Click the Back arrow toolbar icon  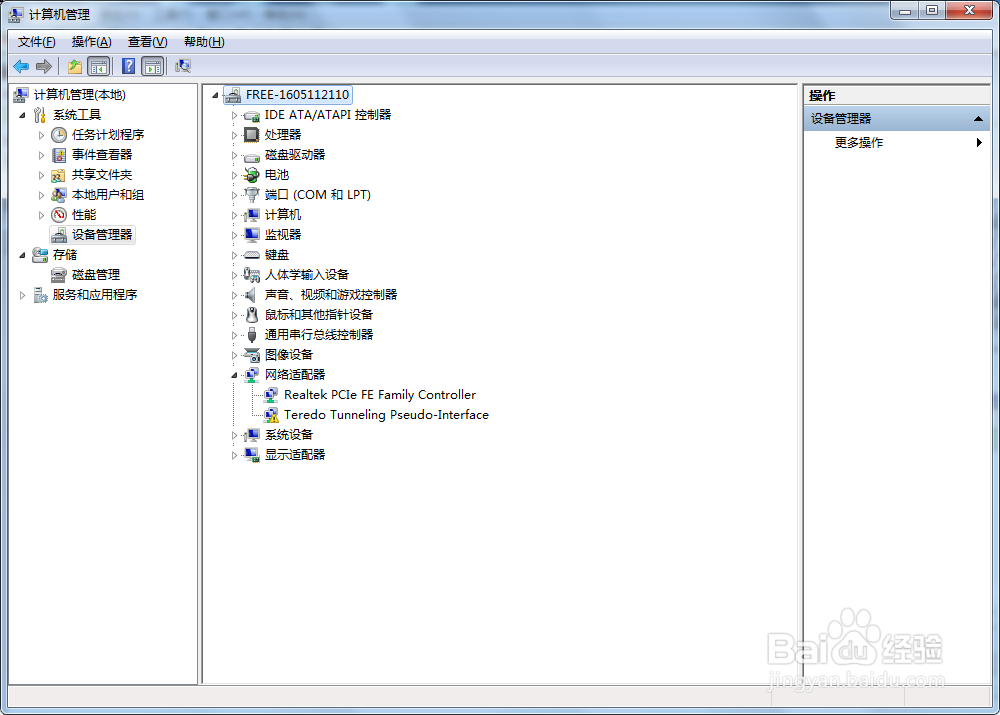pyautogui.click(x=21, y=66)
